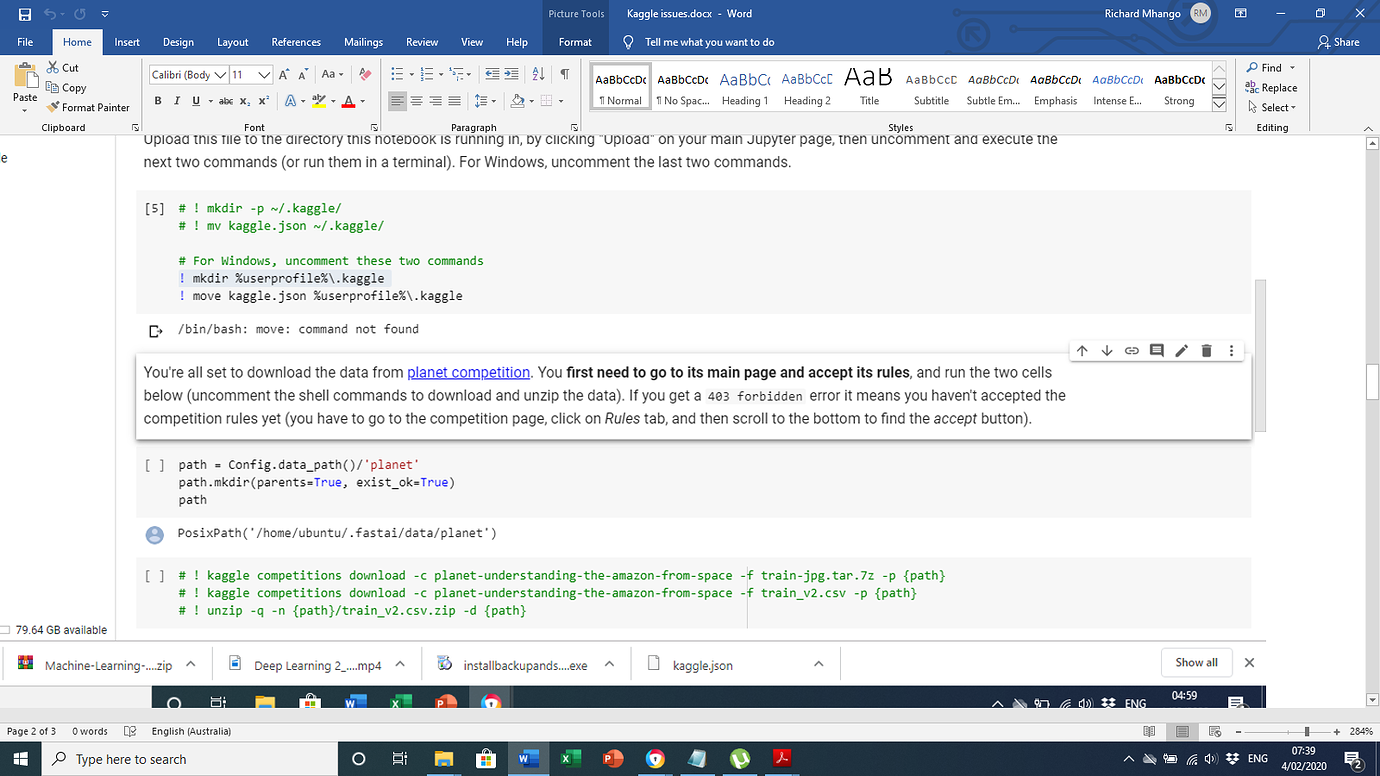Switch to the Picture Tools Format tab

pyautogui.click(x=575, y=42)
